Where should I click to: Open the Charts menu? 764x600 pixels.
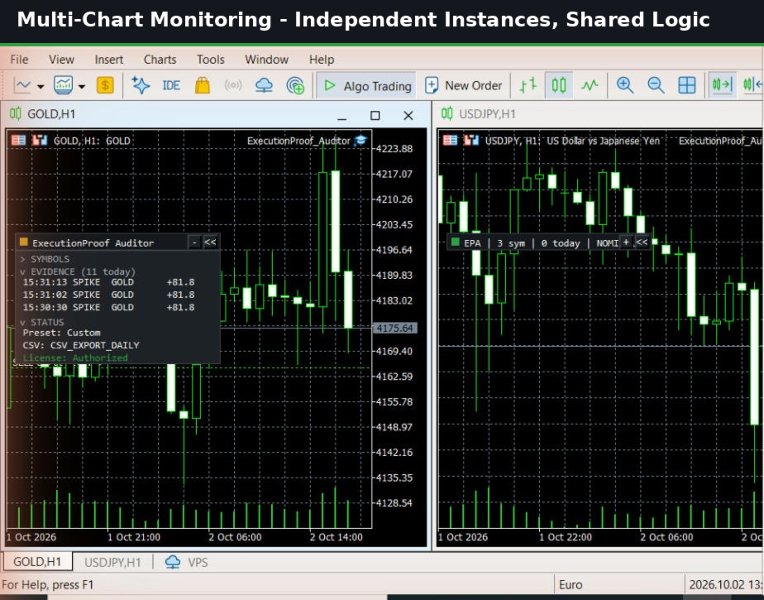160,59
